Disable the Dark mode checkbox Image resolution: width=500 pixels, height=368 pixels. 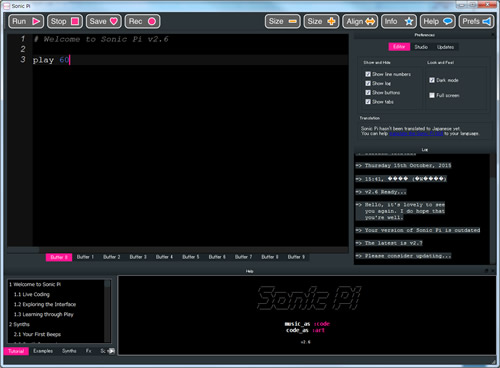432,80
